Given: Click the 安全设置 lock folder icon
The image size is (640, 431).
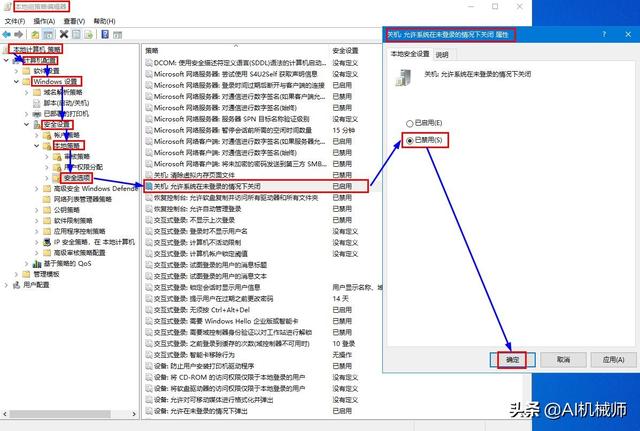Looking at the screenshot, I should [x=37, y=124].
